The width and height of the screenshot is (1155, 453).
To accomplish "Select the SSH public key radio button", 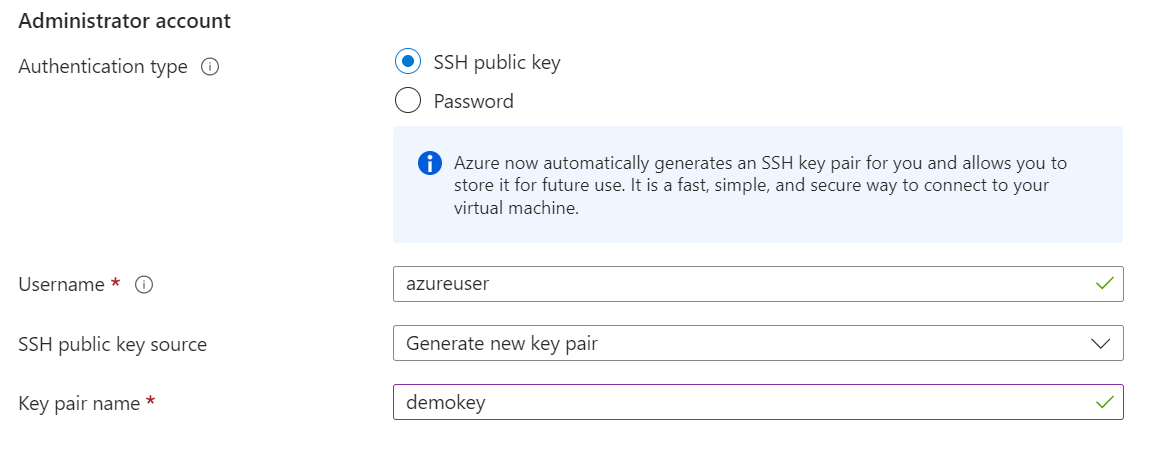I will 408,62.
